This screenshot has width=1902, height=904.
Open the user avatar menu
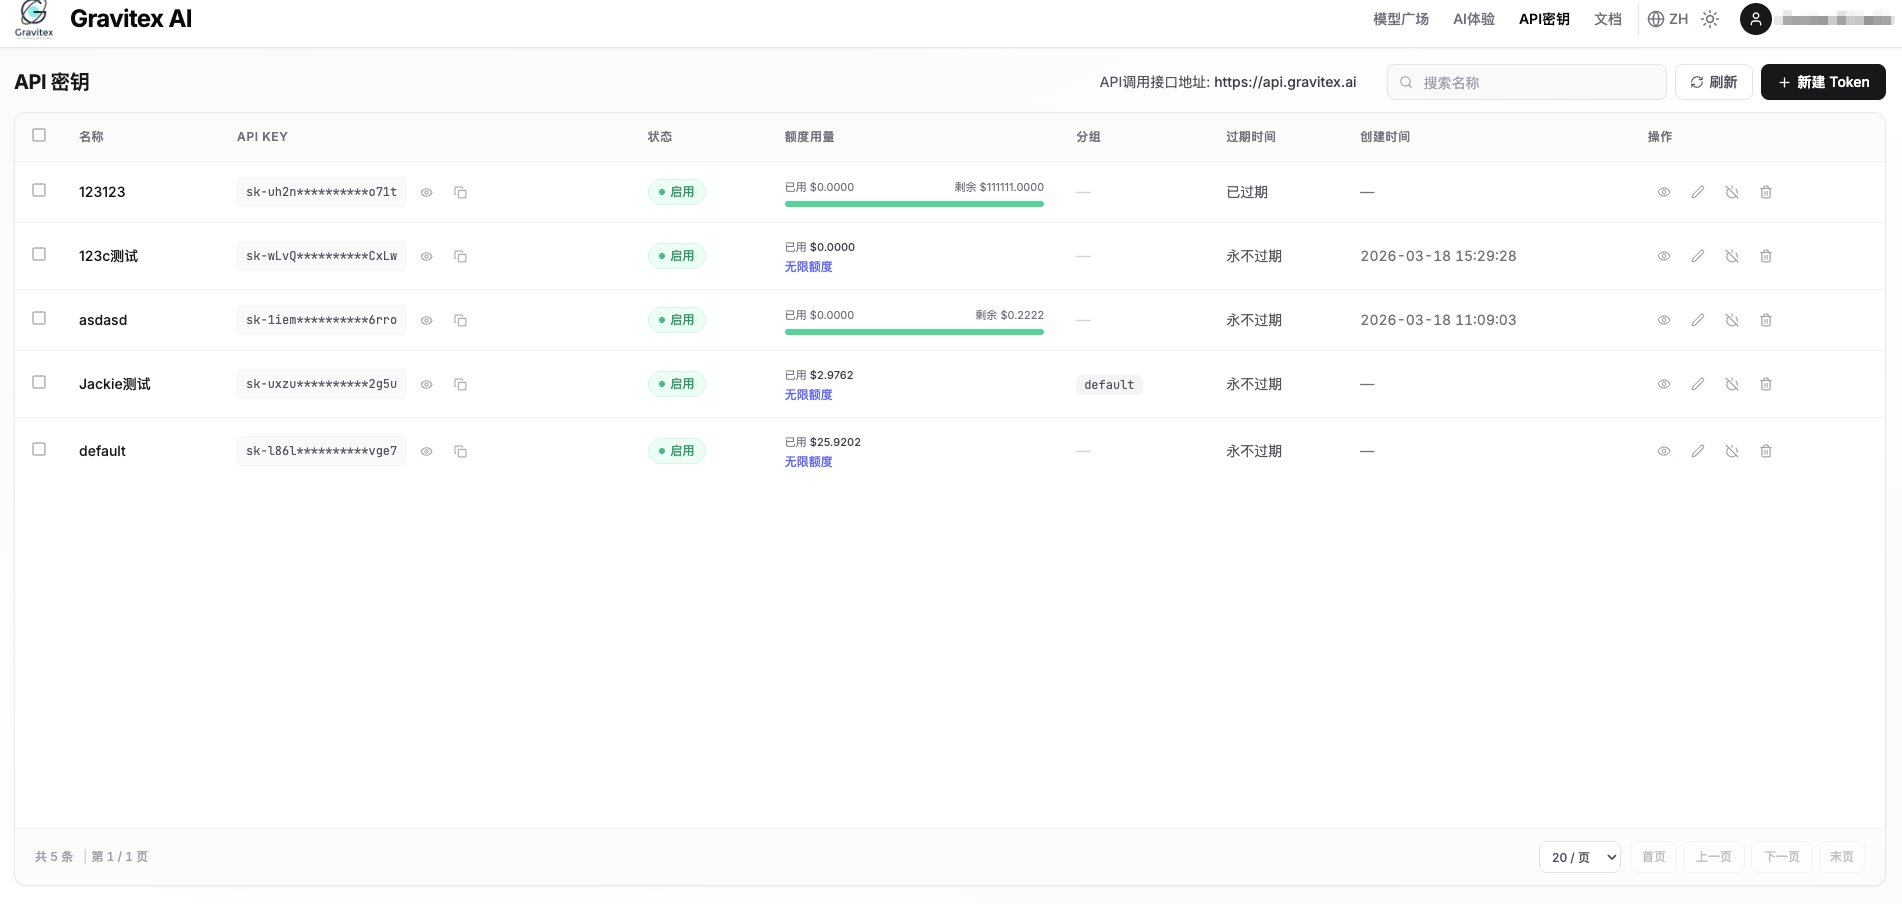click(1756, 19)
